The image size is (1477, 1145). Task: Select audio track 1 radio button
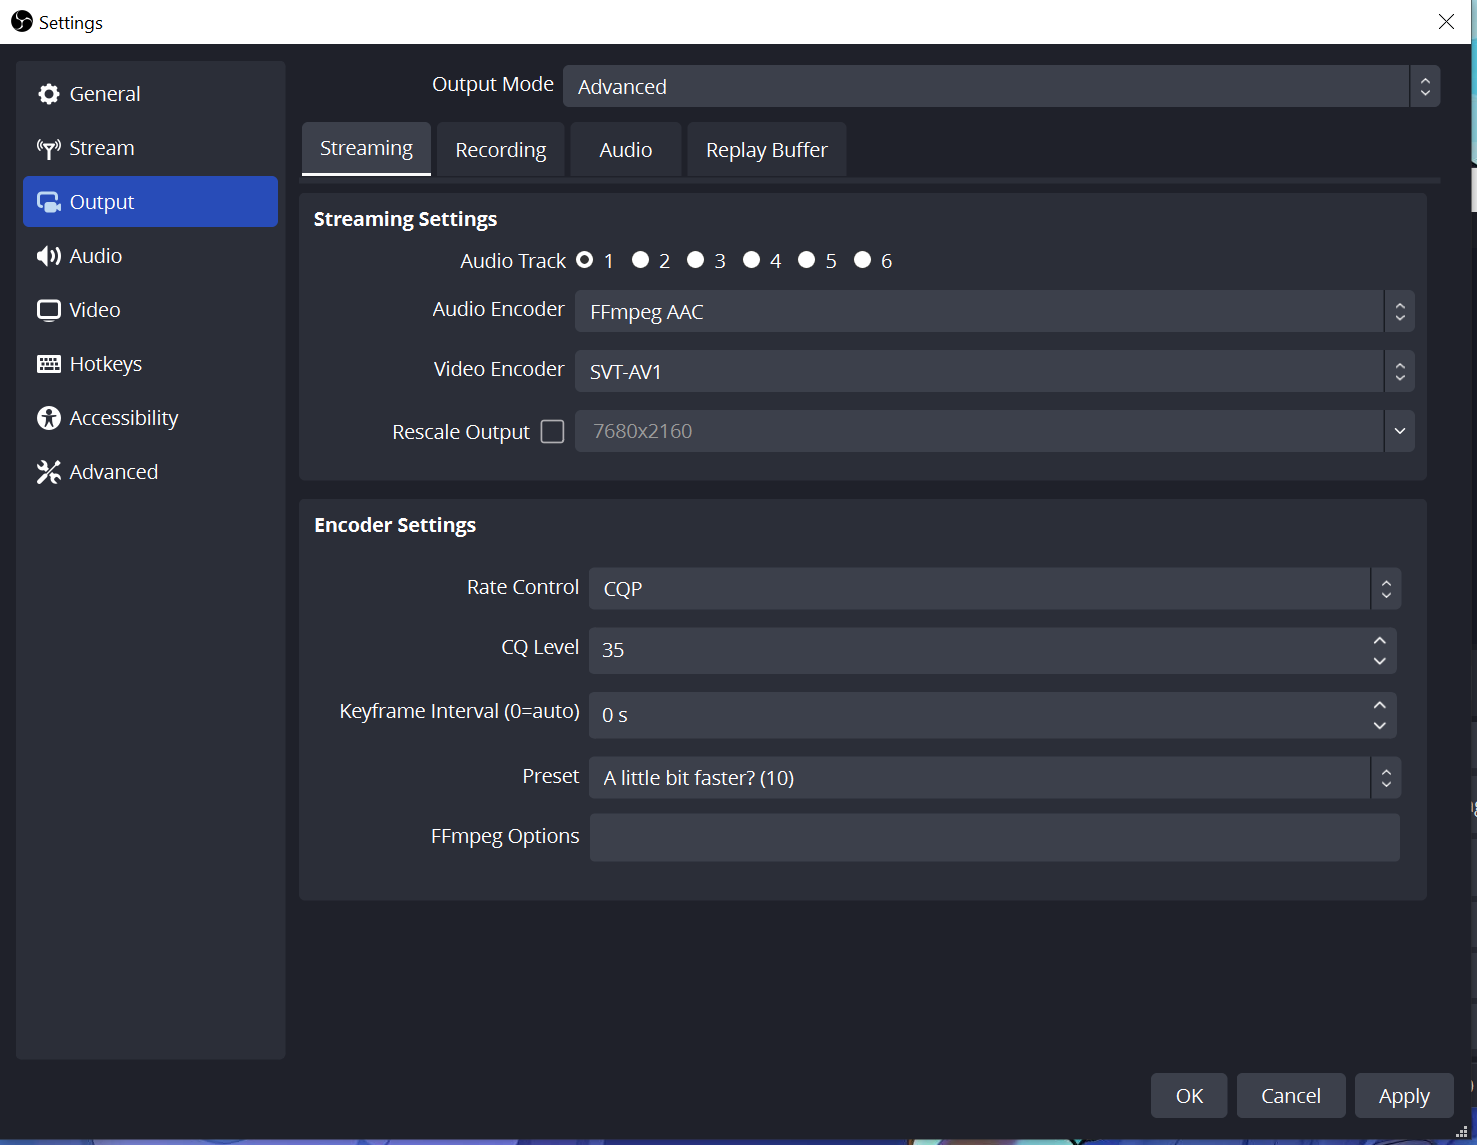click(585, 260)
